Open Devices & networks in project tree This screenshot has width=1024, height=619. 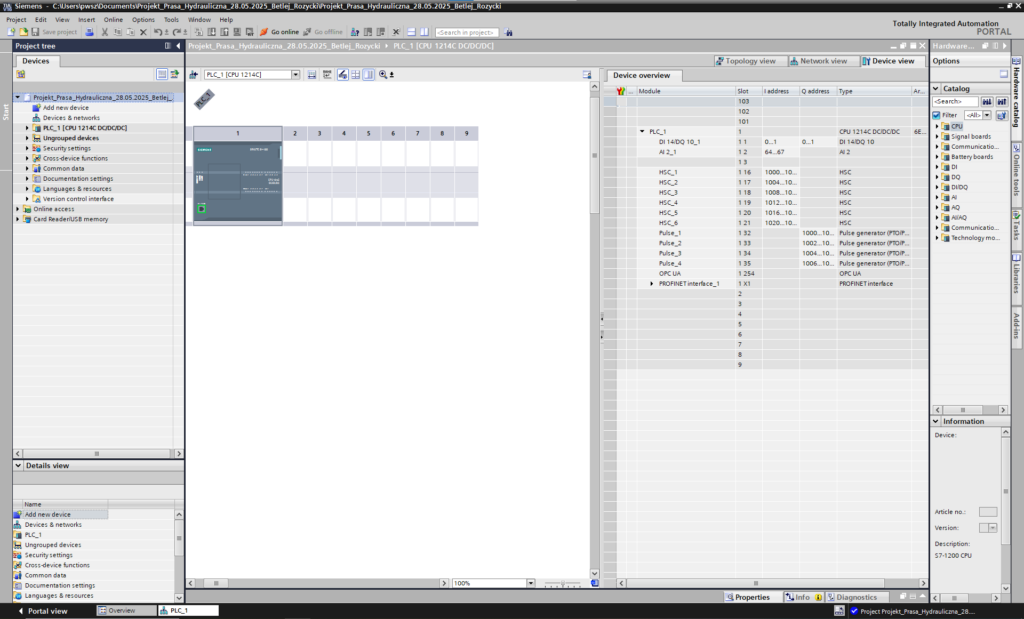[x=71, y=118]
